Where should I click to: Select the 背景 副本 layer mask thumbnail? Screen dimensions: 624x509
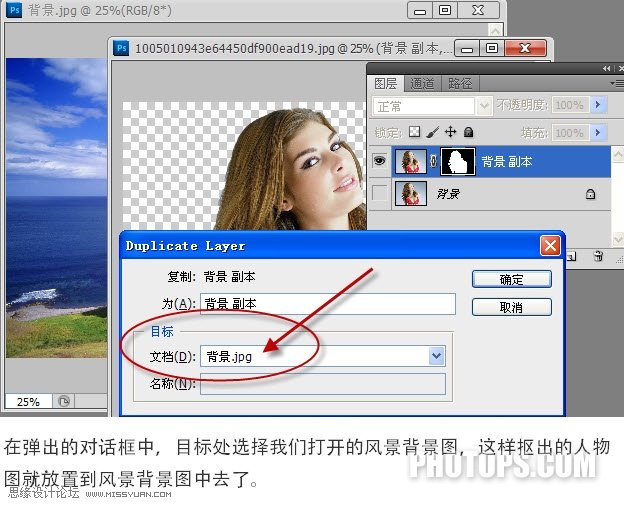pos(458,161)
